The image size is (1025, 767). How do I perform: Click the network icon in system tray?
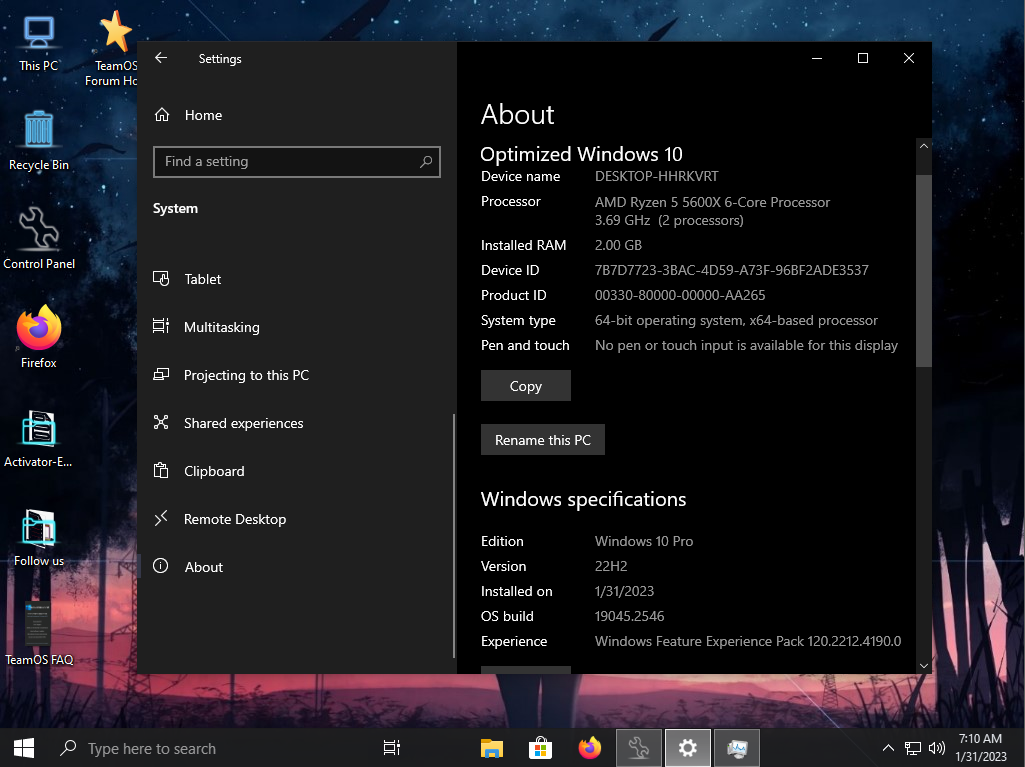click(913, 748)
